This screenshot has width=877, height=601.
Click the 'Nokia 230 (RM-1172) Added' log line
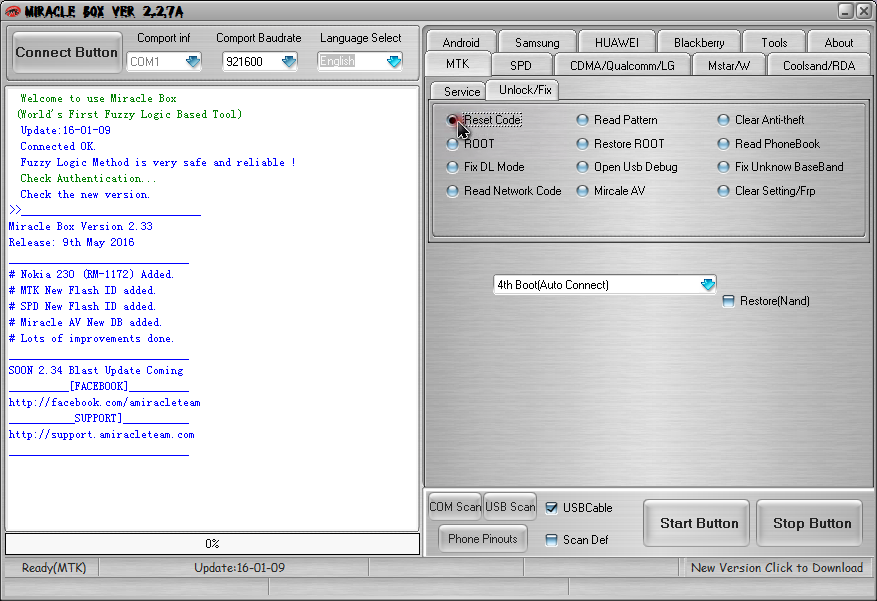pyautogui.click(x=91, y=275)
